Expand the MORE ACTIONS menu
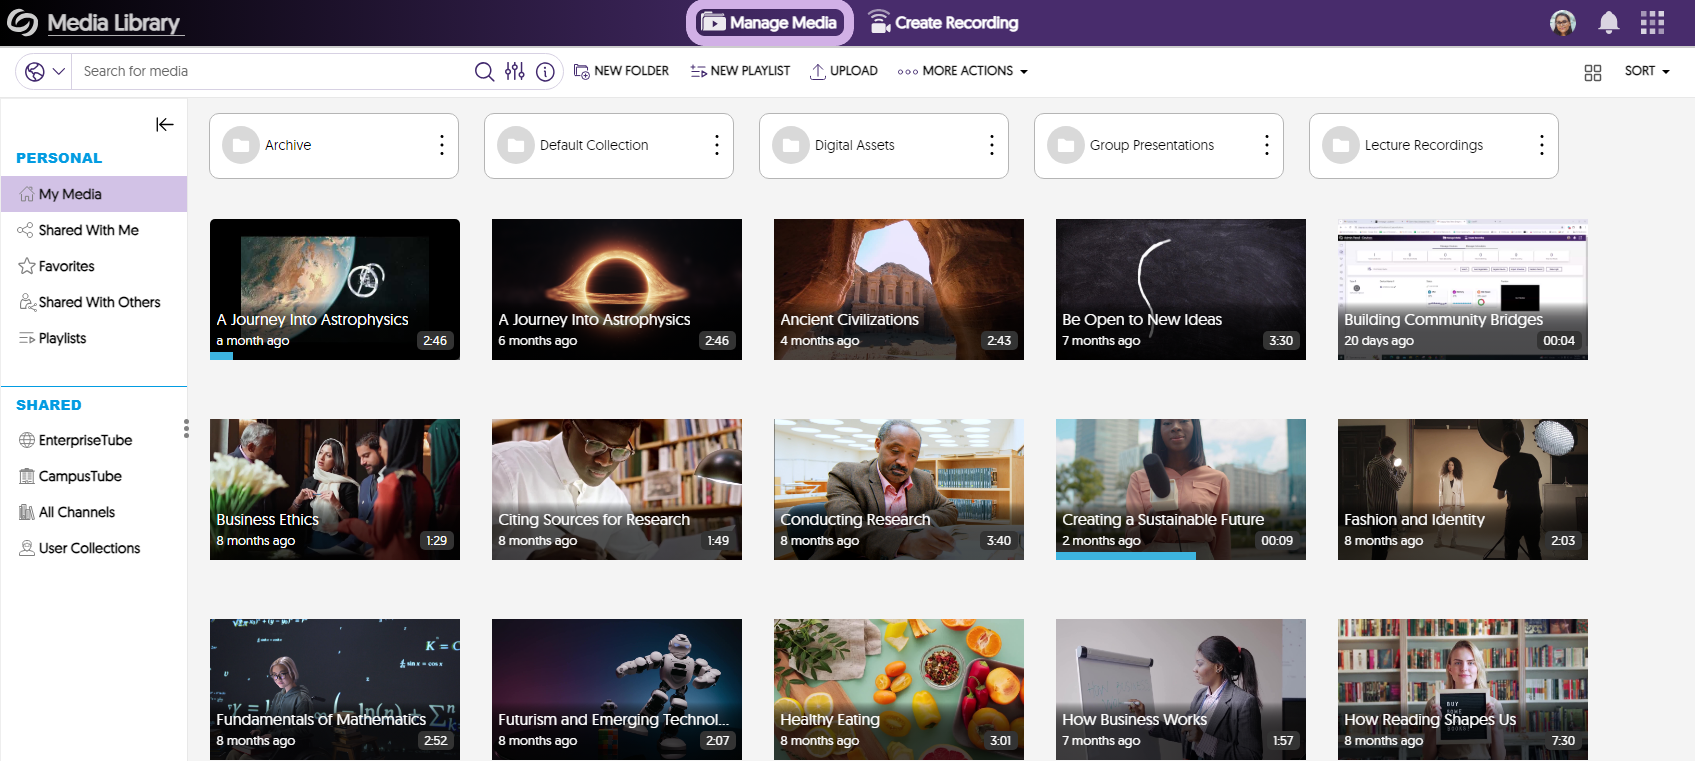Screen dimensions: 1695x761 963,71
